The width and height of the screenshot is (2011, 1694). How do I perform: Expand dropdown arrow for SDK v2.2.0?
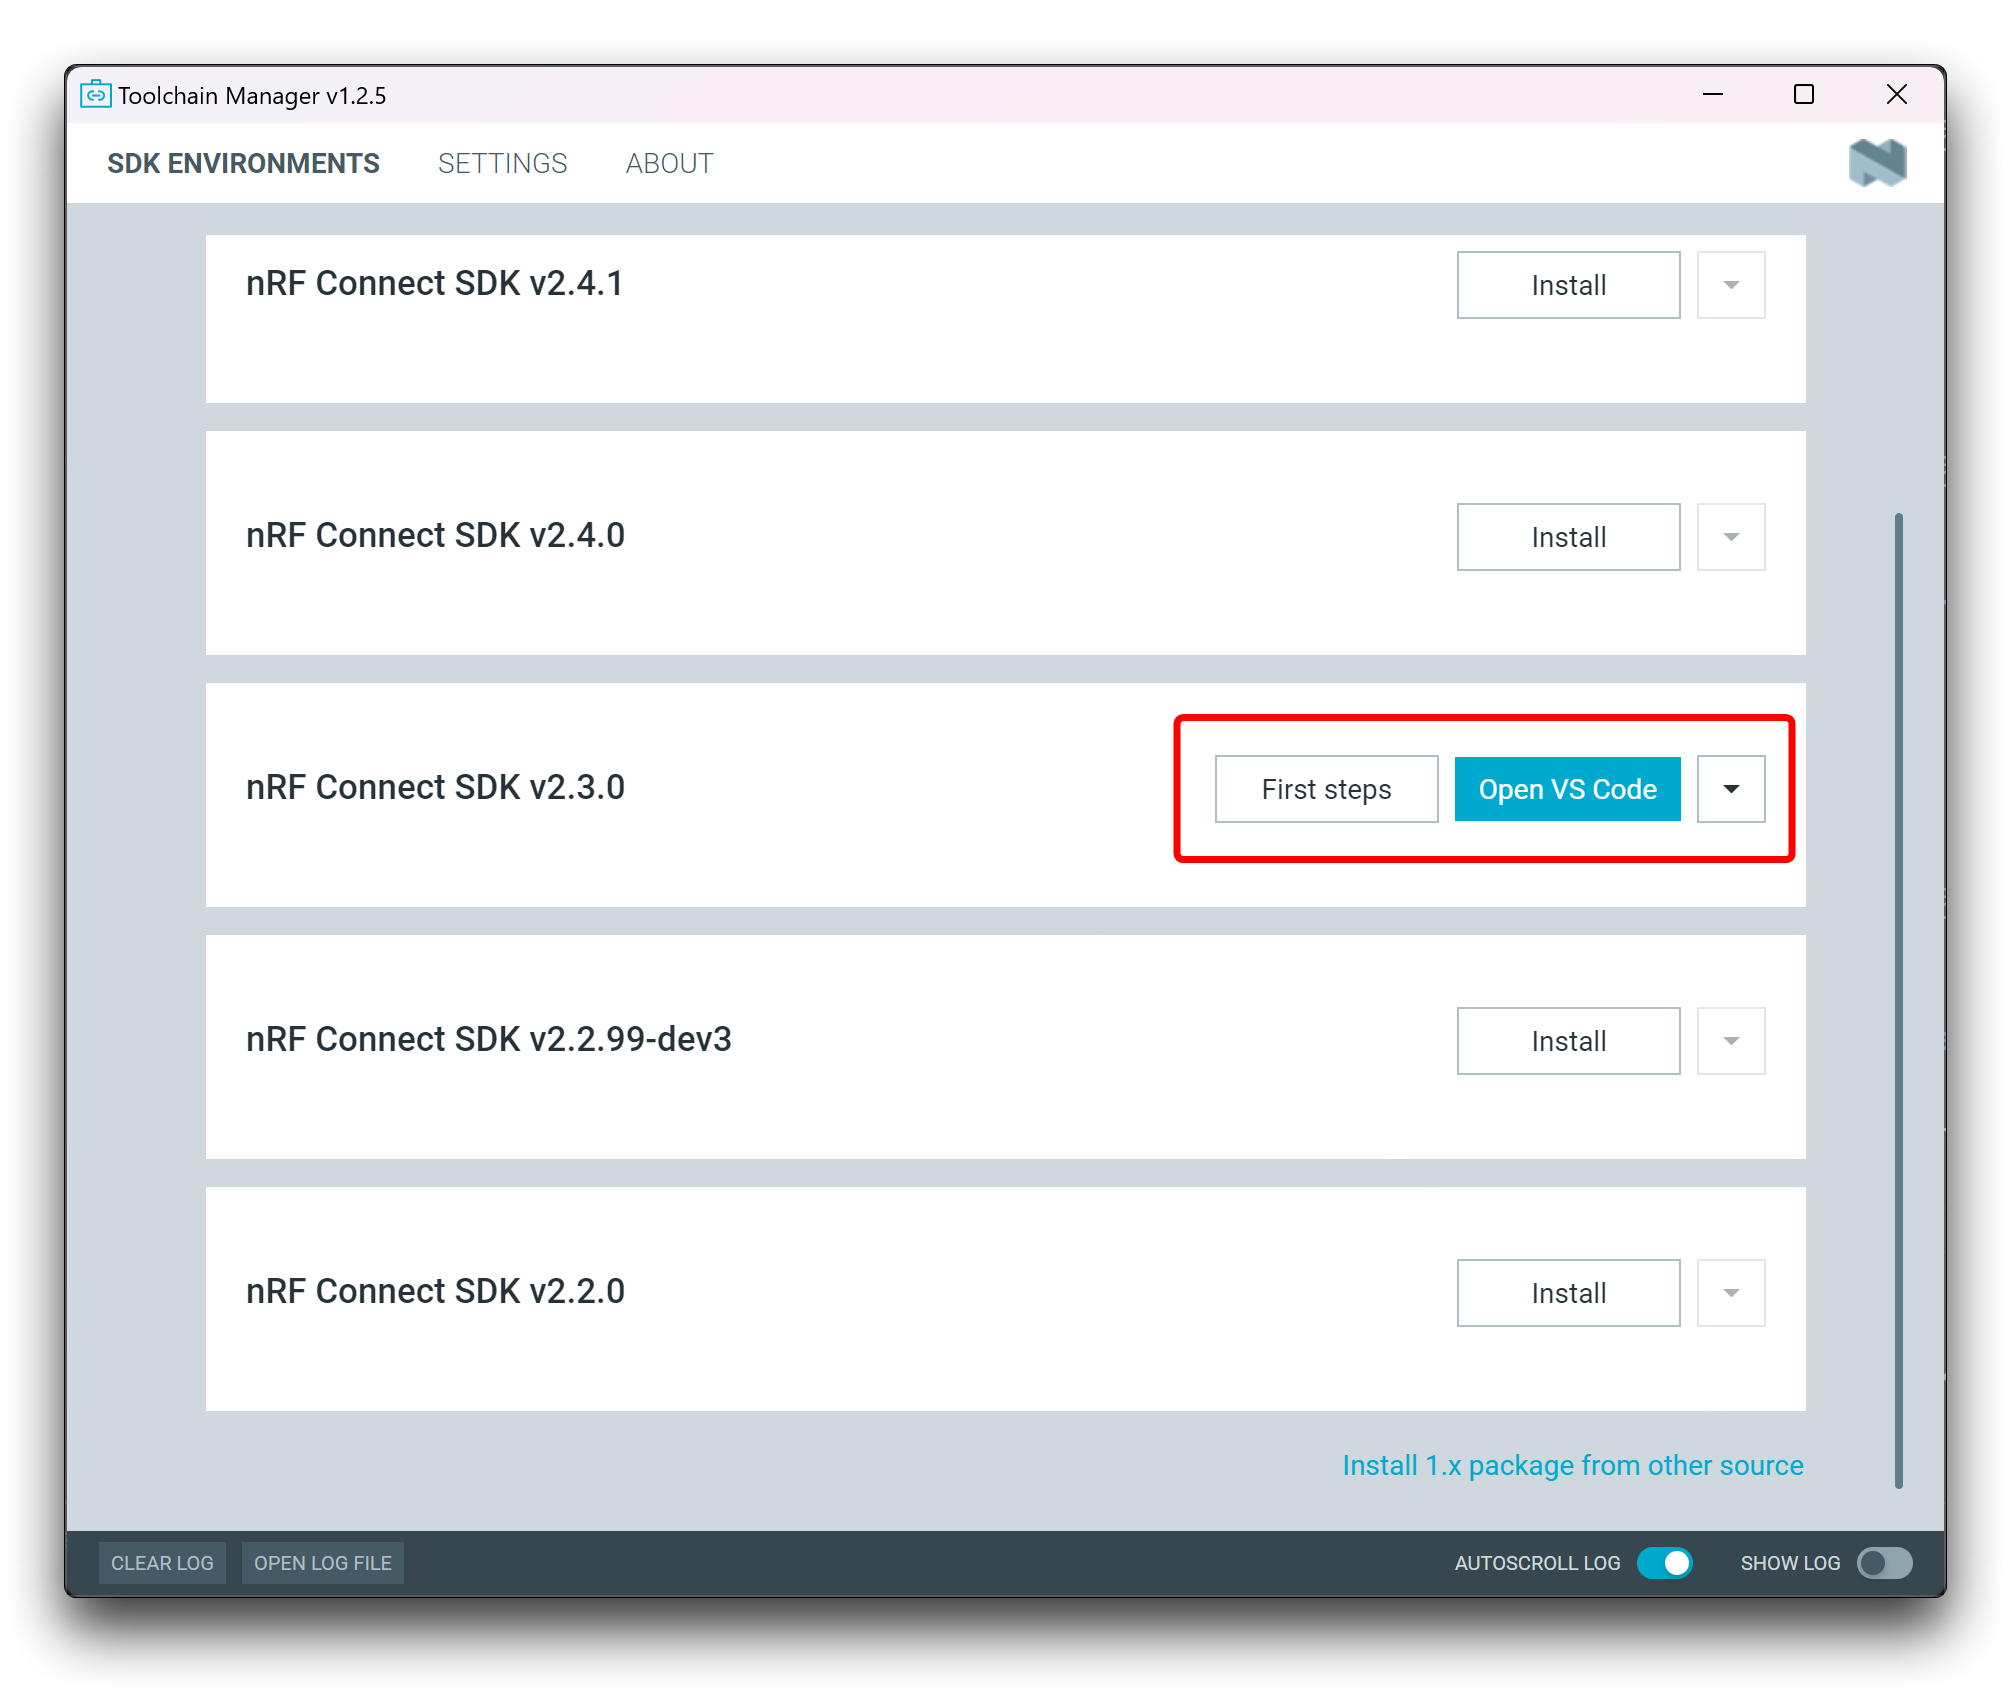[1731, 1293]
